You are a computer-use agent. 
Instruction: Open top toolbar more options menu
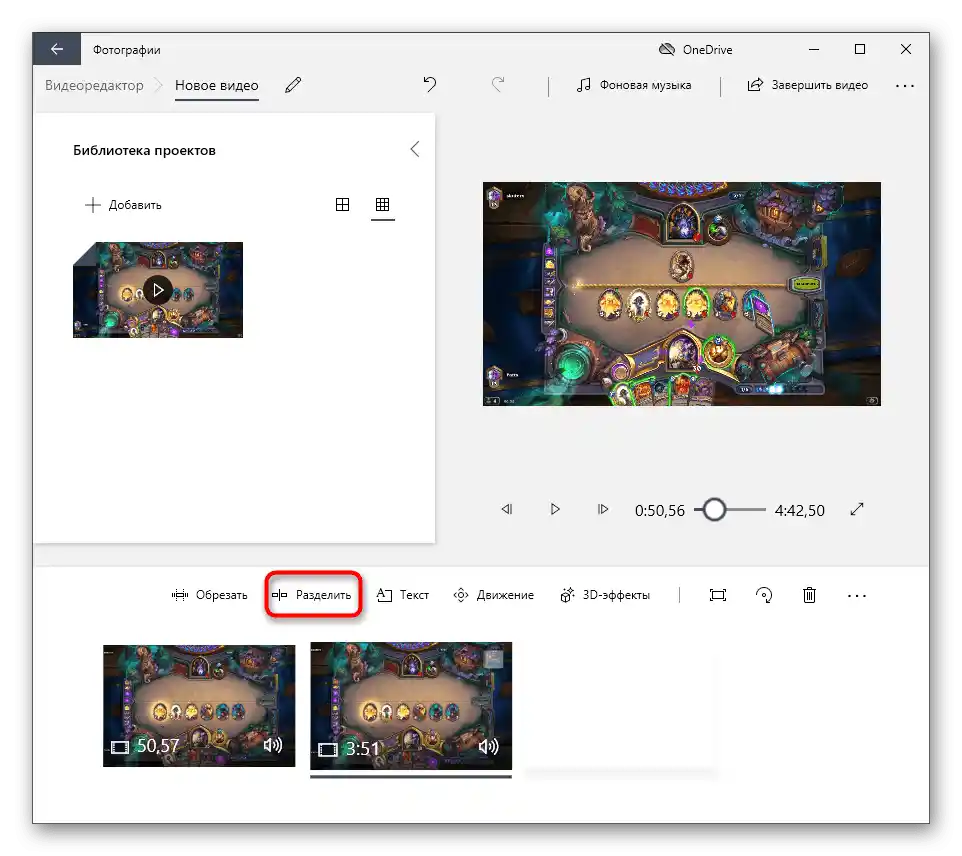[905, 86]
